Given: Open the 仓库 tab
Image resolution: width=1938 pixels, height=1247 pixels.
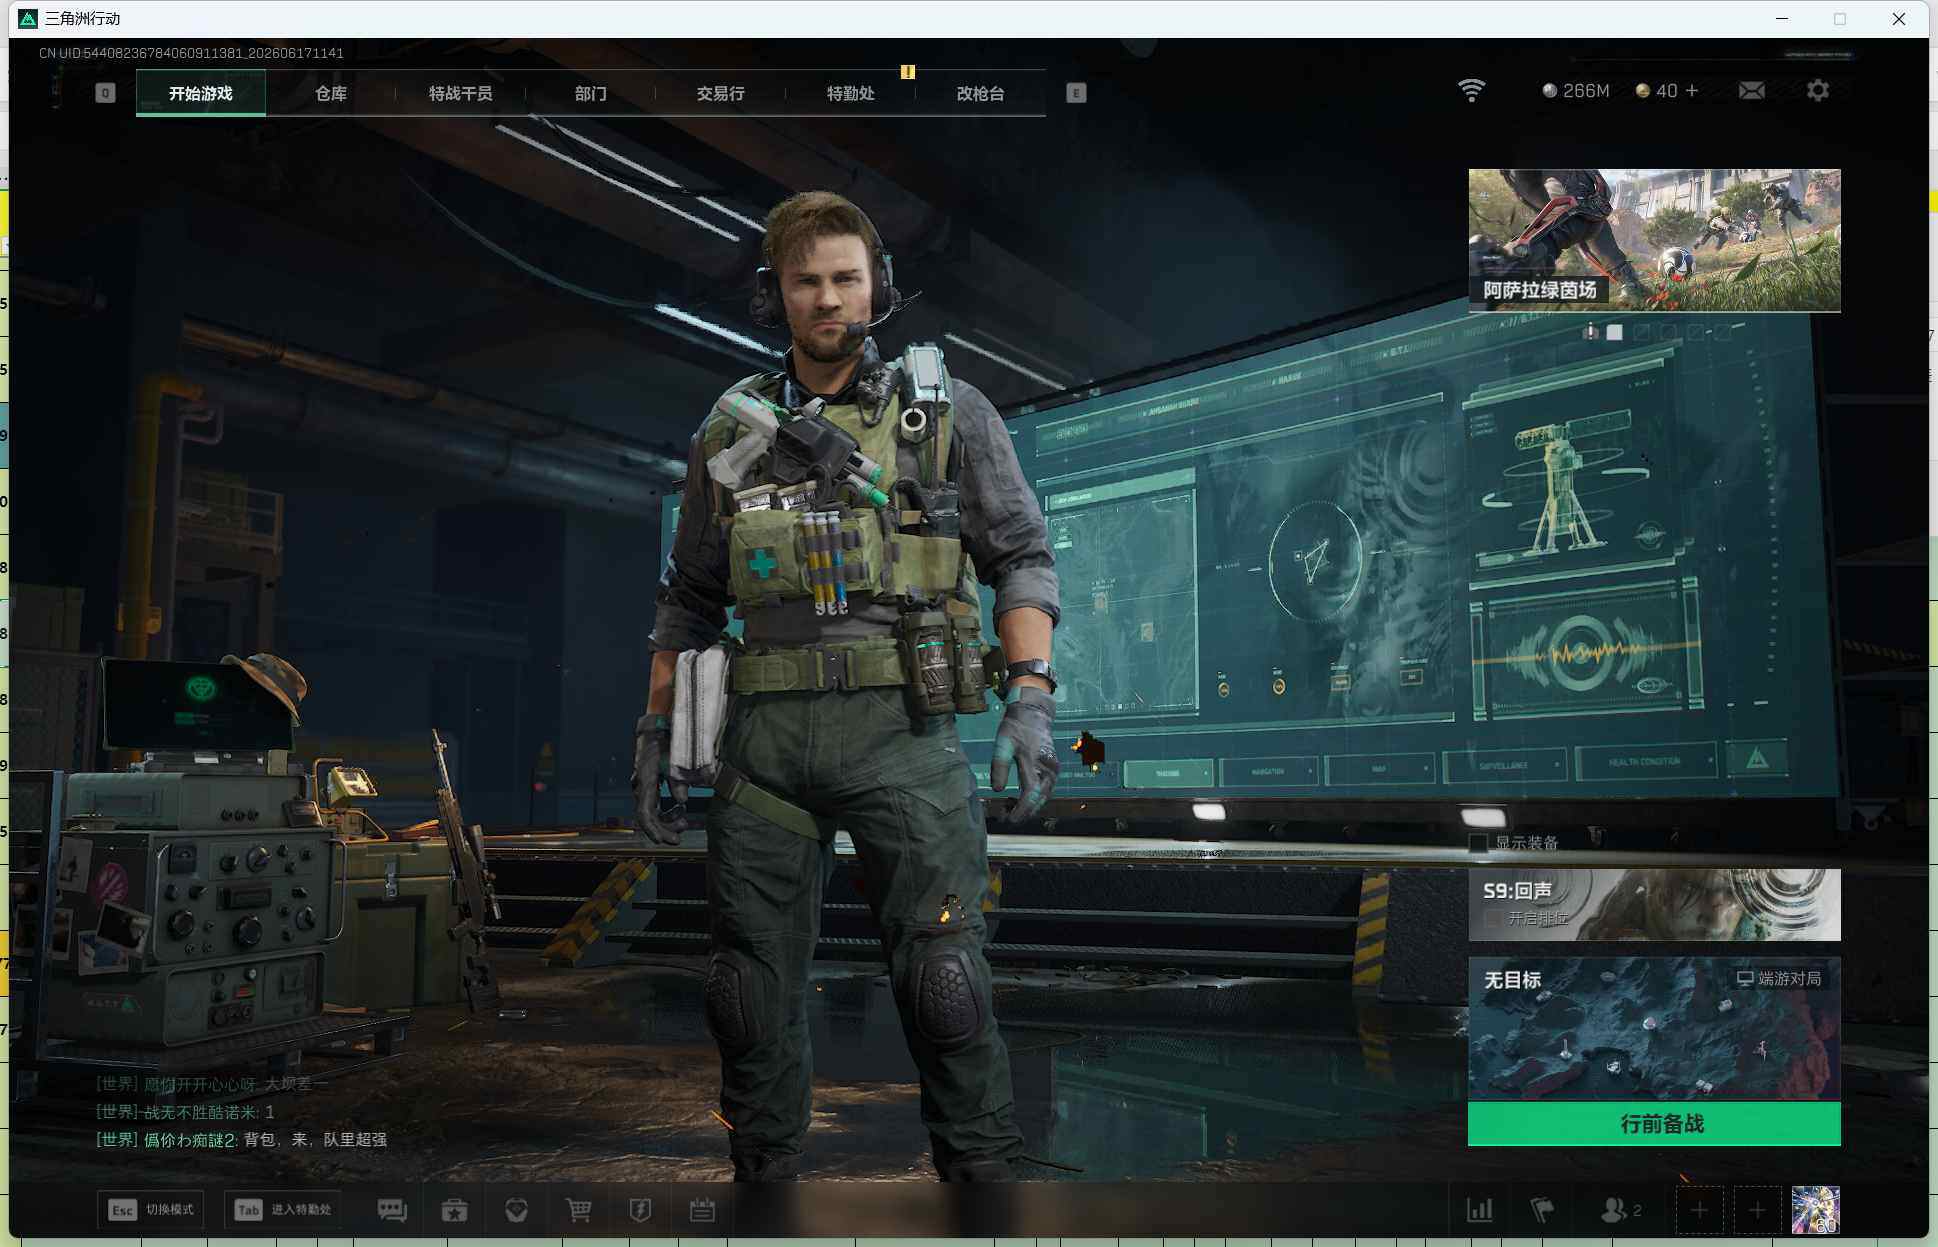Looking at the screenshot, I should [x=331, y=93].
